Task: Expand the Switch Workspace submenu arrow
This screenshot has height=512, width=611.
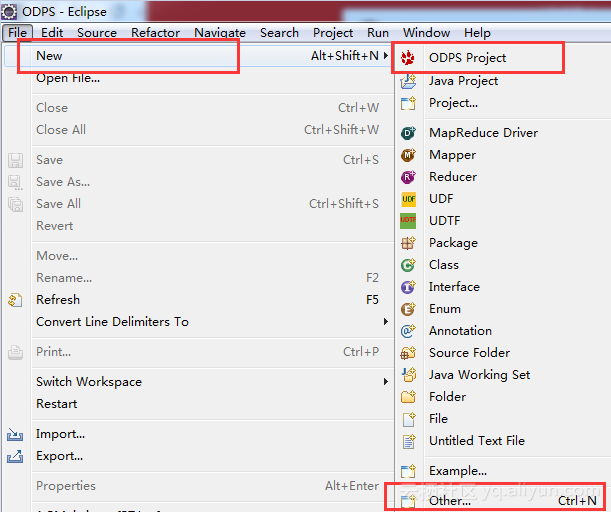Action: (x=385, y=381)
